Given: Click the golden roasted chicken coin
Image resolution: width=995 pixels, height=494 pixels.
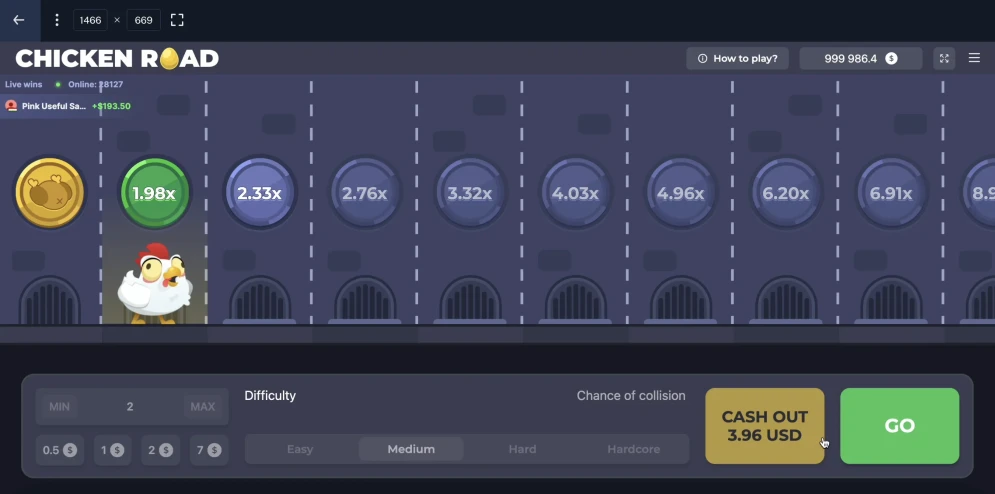Looking at the screenshot, I should (x=49, y=193).
